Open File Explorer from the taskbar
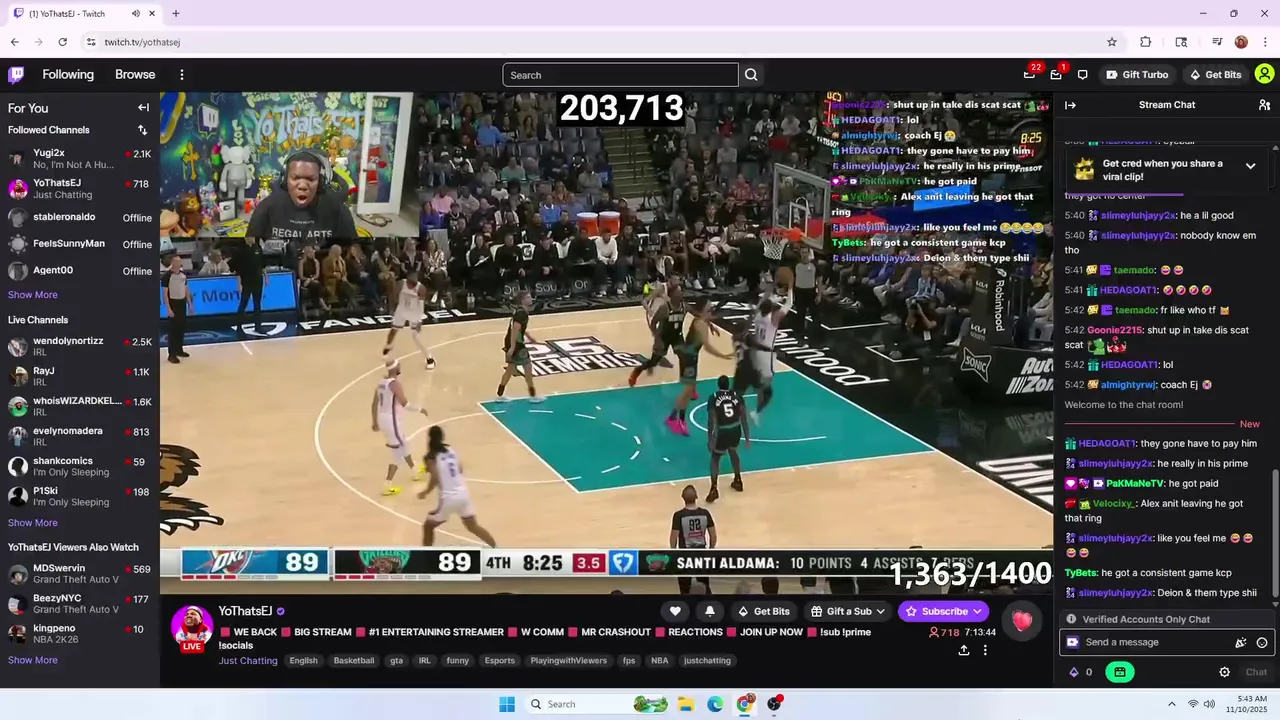 [686, 704]
